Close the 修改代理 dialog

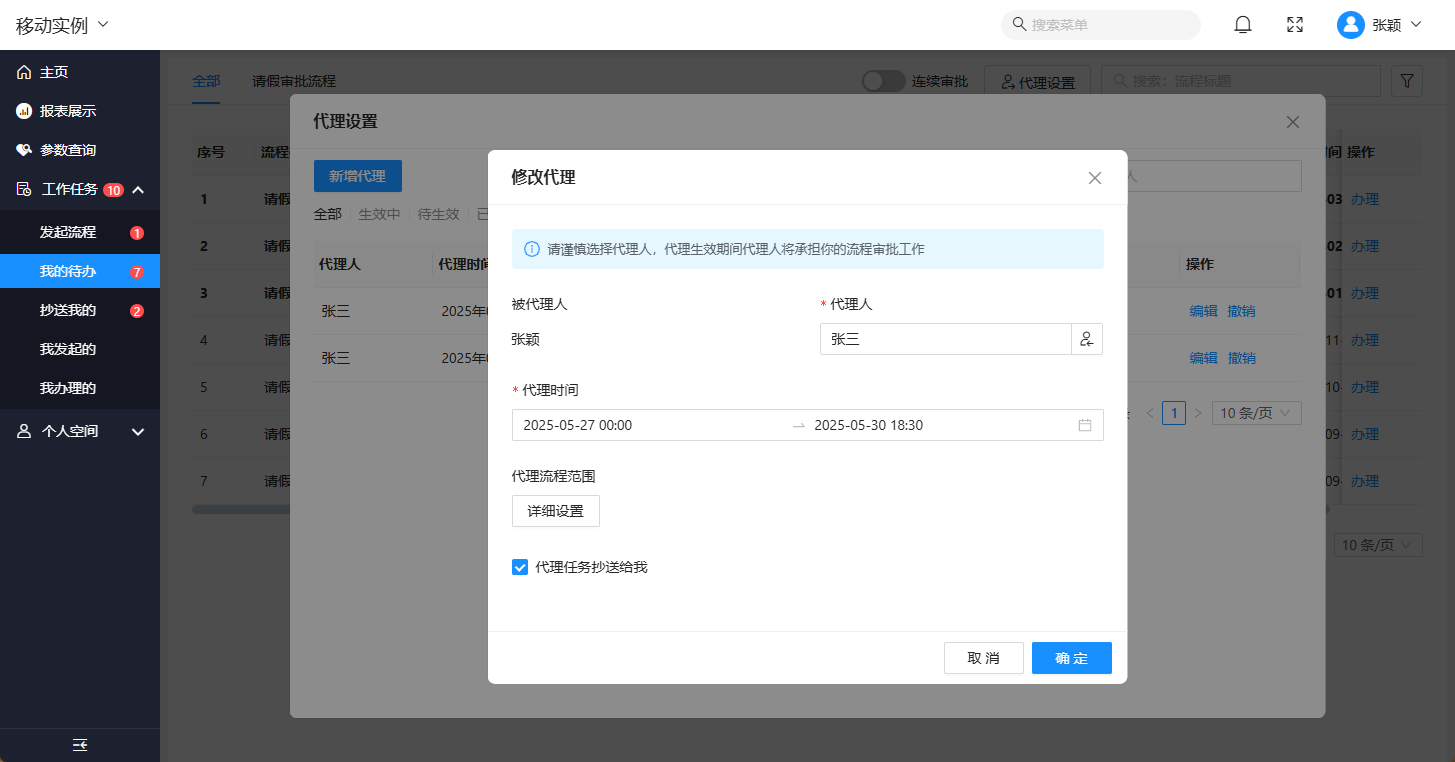(x=1095, y=178)
